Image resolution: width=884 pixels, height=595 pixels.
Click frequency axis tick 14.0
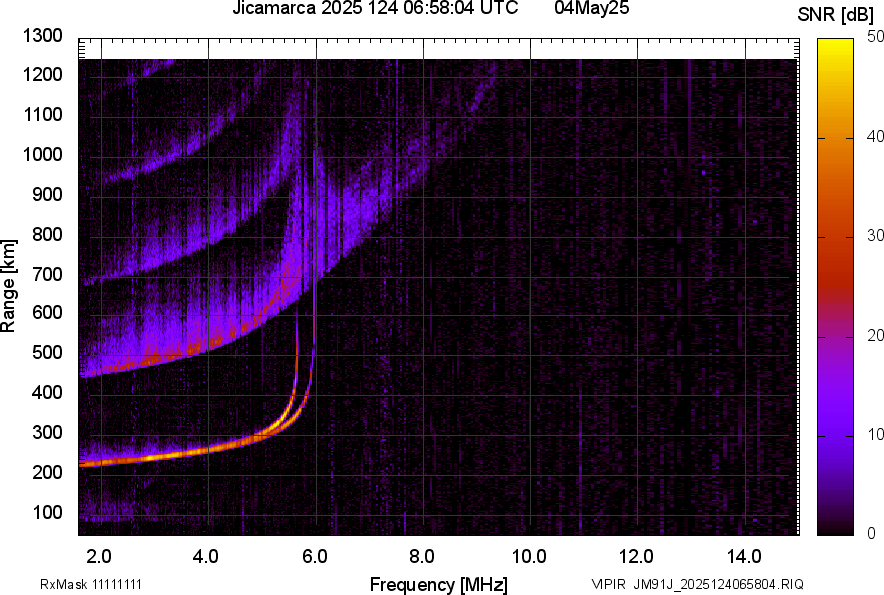744,557
